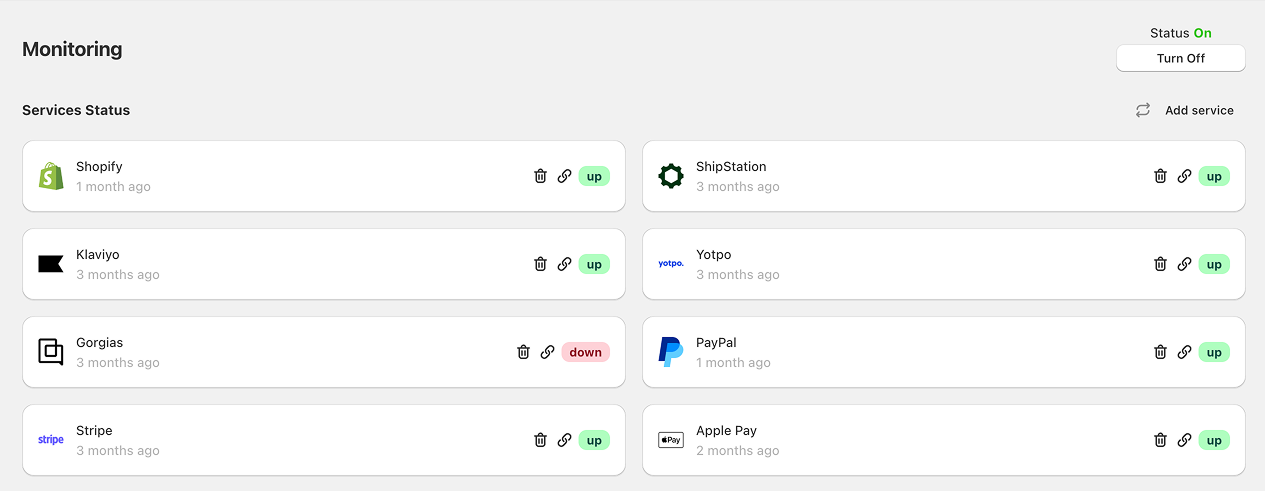
Task: Select the Stripe service logo
Action: pyautogui.click(x=51, y=440)
